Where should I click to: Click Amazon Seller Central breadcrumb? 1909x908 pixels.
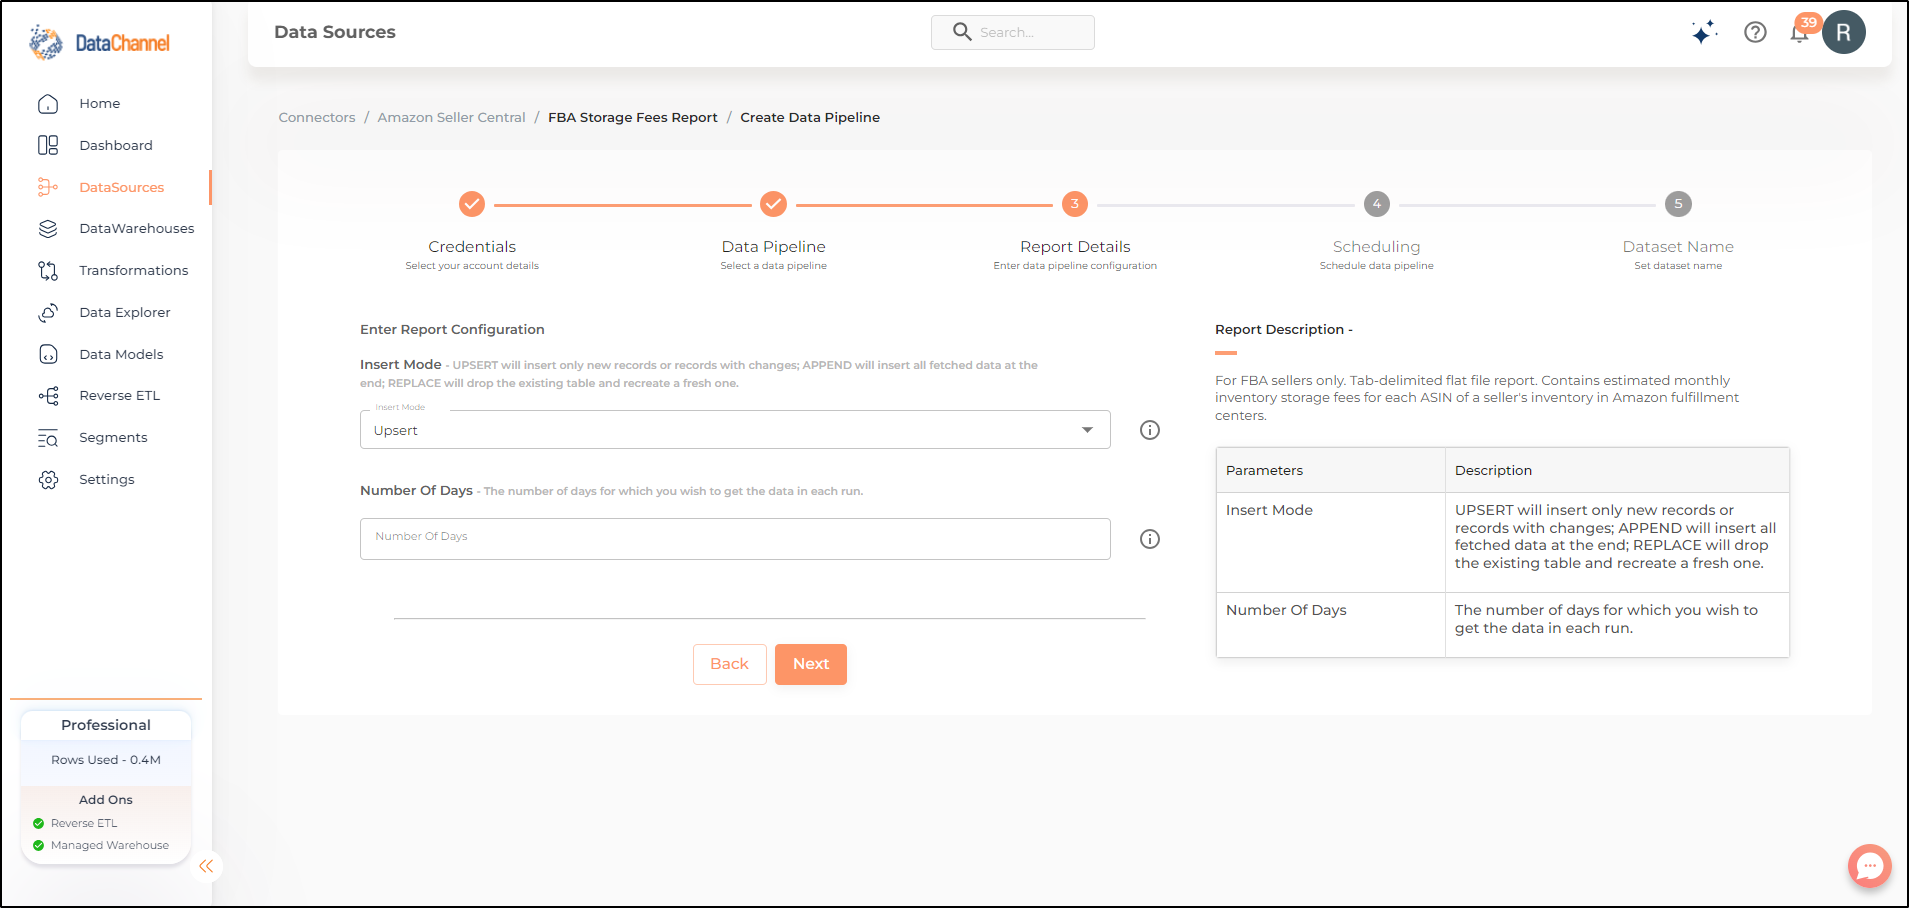pos(451,118)
